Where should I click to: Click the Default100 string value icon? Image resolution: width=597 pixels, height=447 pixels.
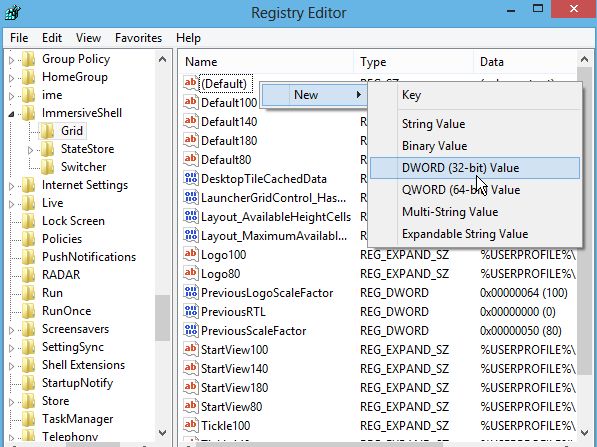pos(190,102)
